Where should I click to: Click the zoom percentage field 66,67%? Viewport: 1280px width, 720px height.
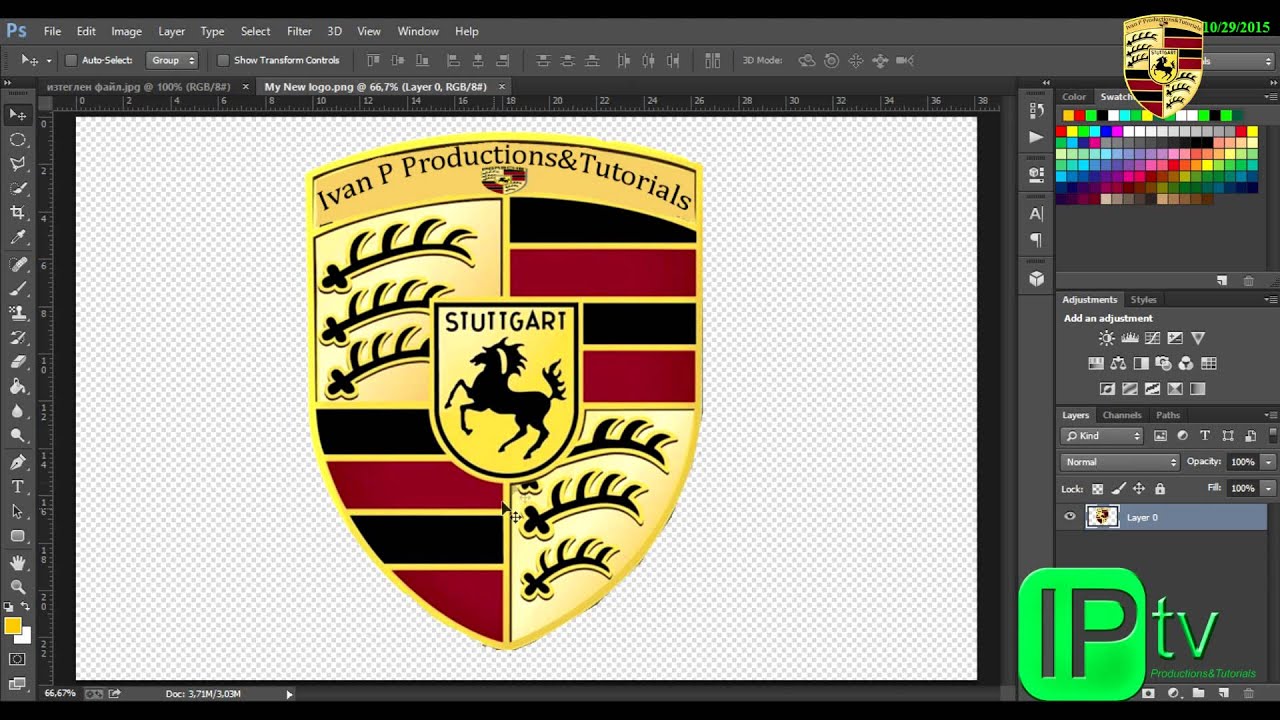[x=60, y=693]
